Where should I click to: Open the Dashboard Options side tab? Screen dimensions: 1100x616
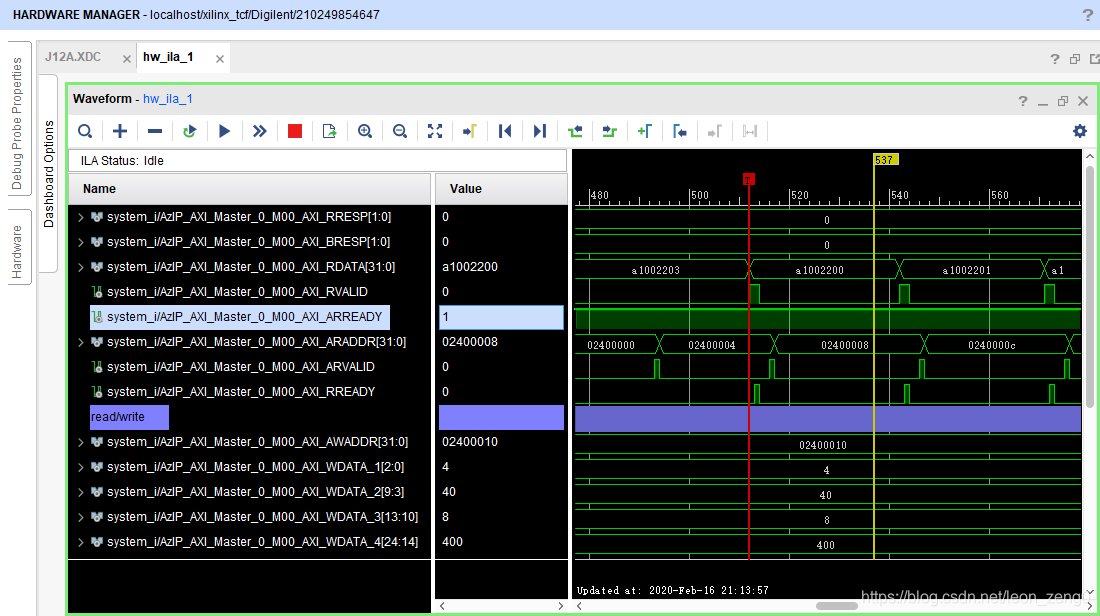[48, 174]
